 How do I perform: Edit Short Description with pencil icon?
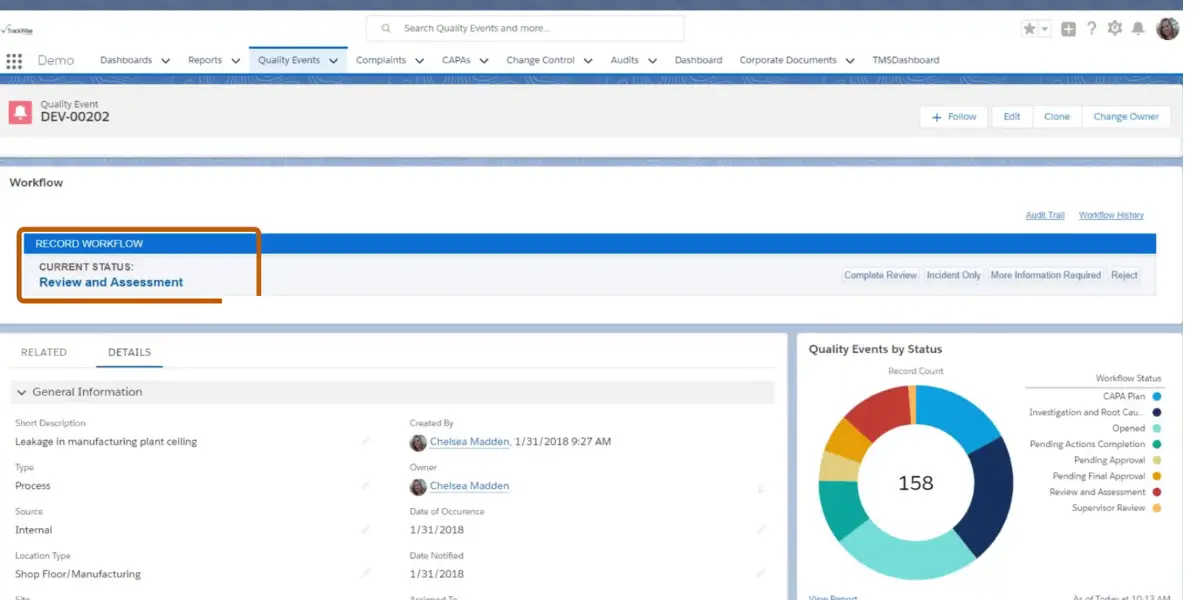point(366,442)
